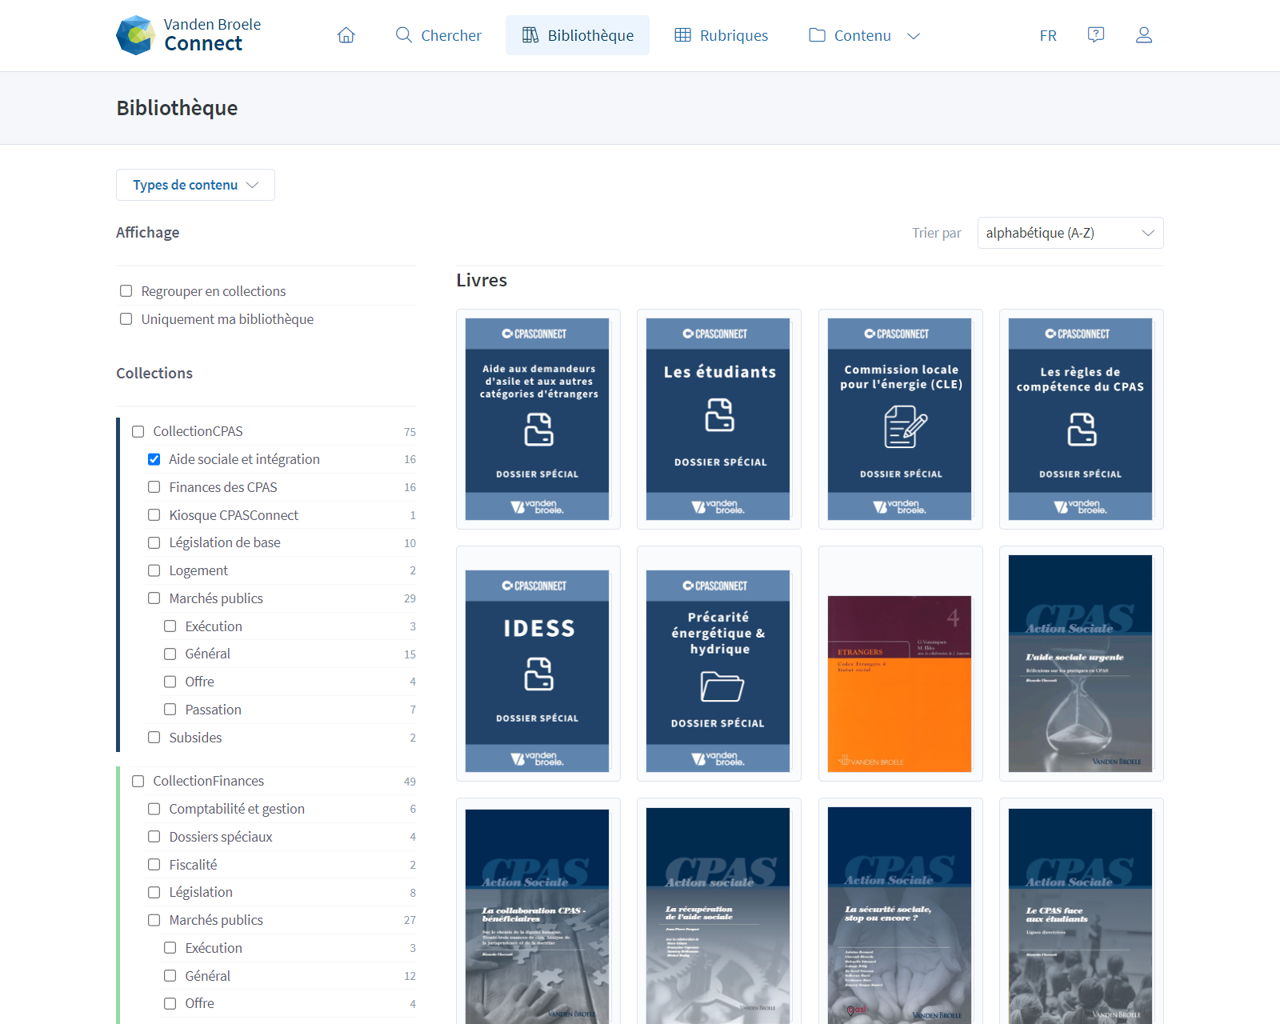This screenshot has width=1280, height=1024.
Task: Switch language via FR
Action: tap(1048, 35)
